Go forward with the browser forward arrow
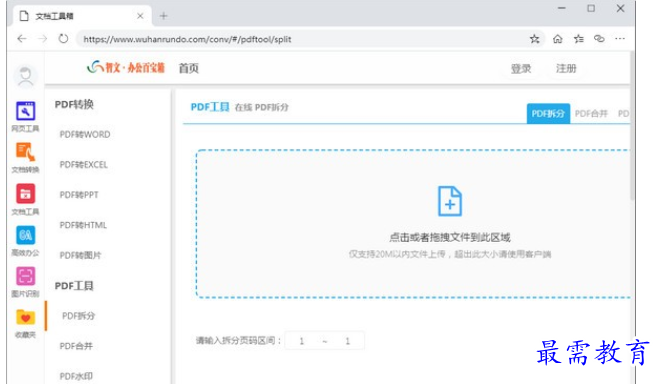658x384 pixels. click(x=42, y=39)
